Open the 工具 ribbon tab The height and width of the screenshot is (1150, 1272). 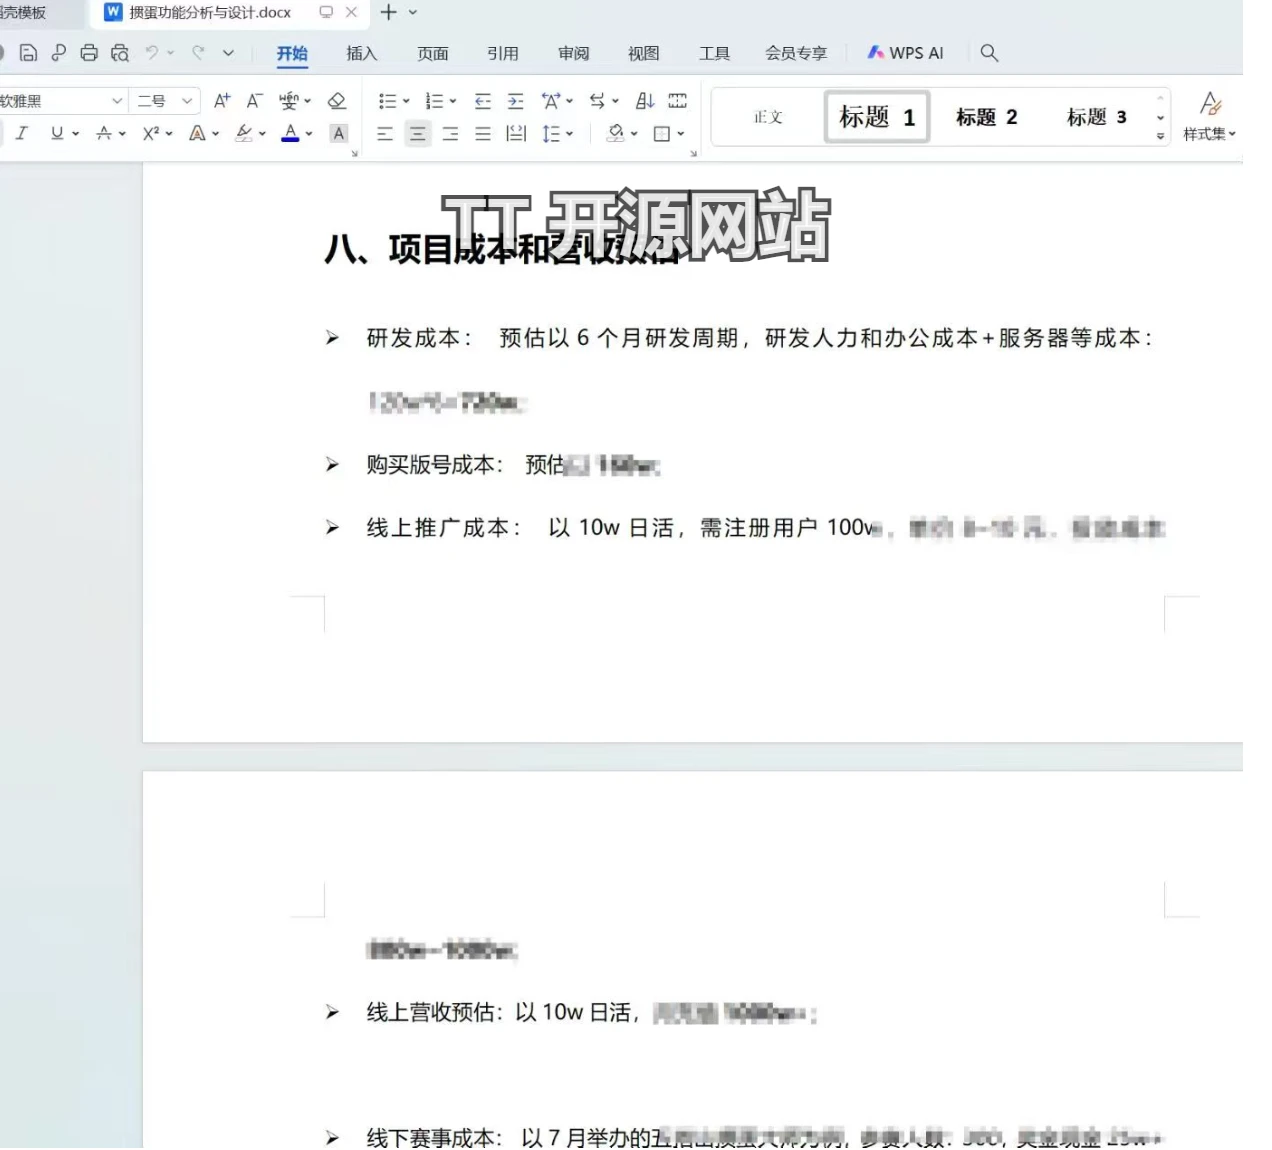pos(715,53)
